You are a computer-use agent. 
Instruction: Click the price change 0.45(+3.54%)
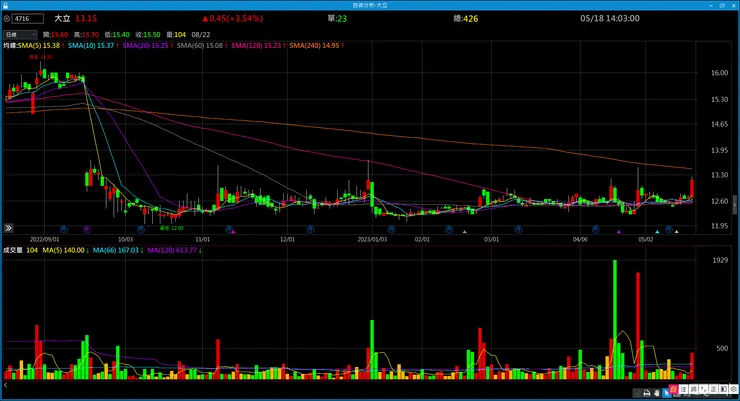tap(233, 19)
